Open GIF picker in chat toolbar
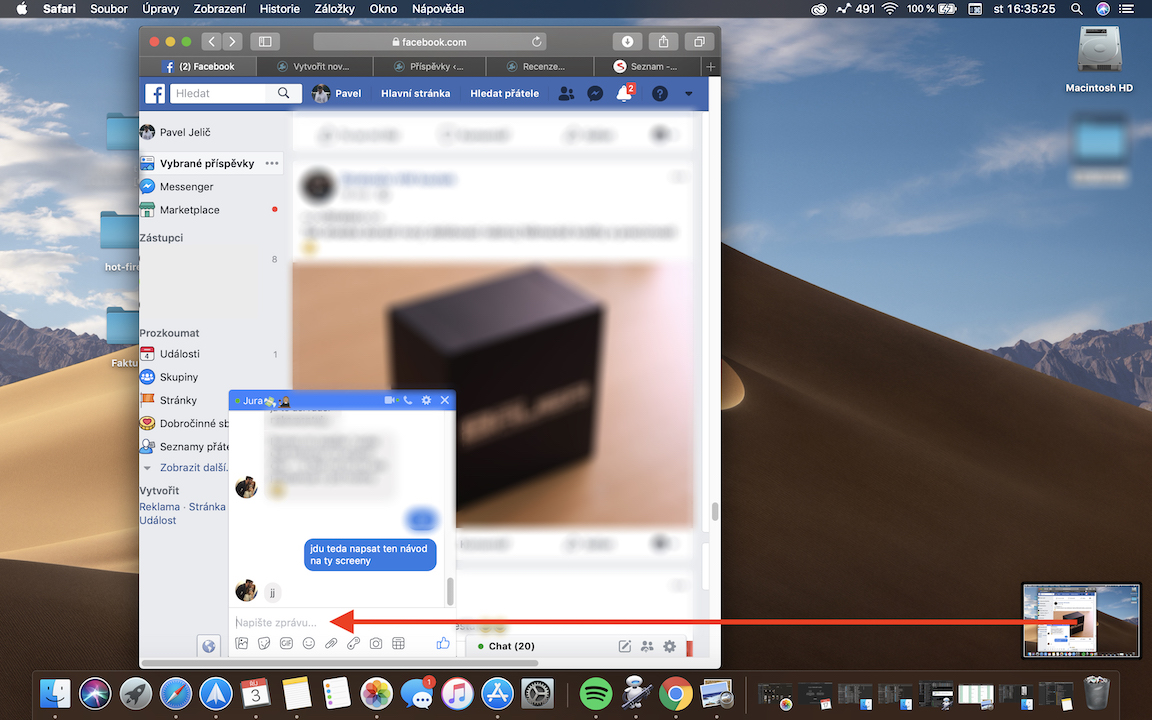The image size is (1152, 720). 287,644
